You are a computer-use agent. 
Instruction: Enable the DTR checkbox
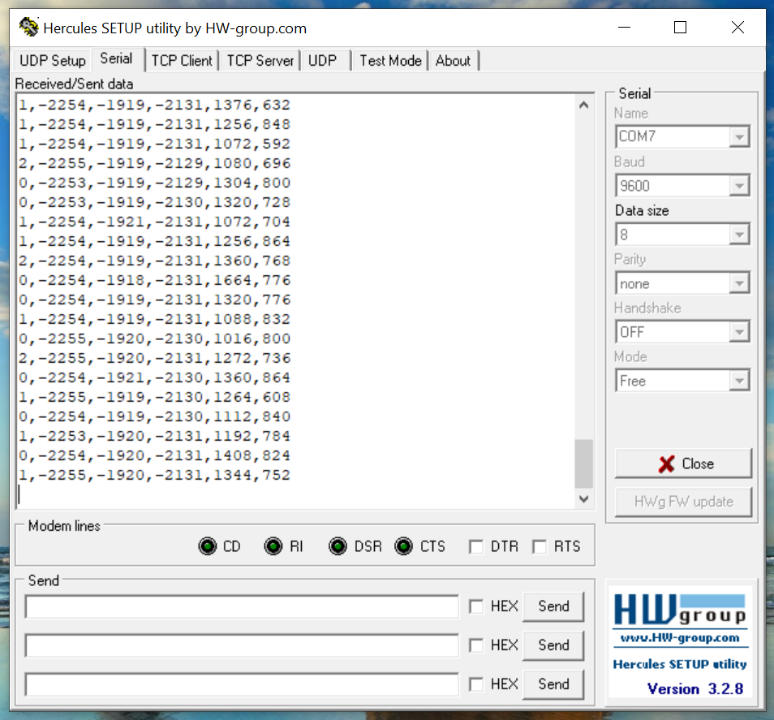[476, 547]
